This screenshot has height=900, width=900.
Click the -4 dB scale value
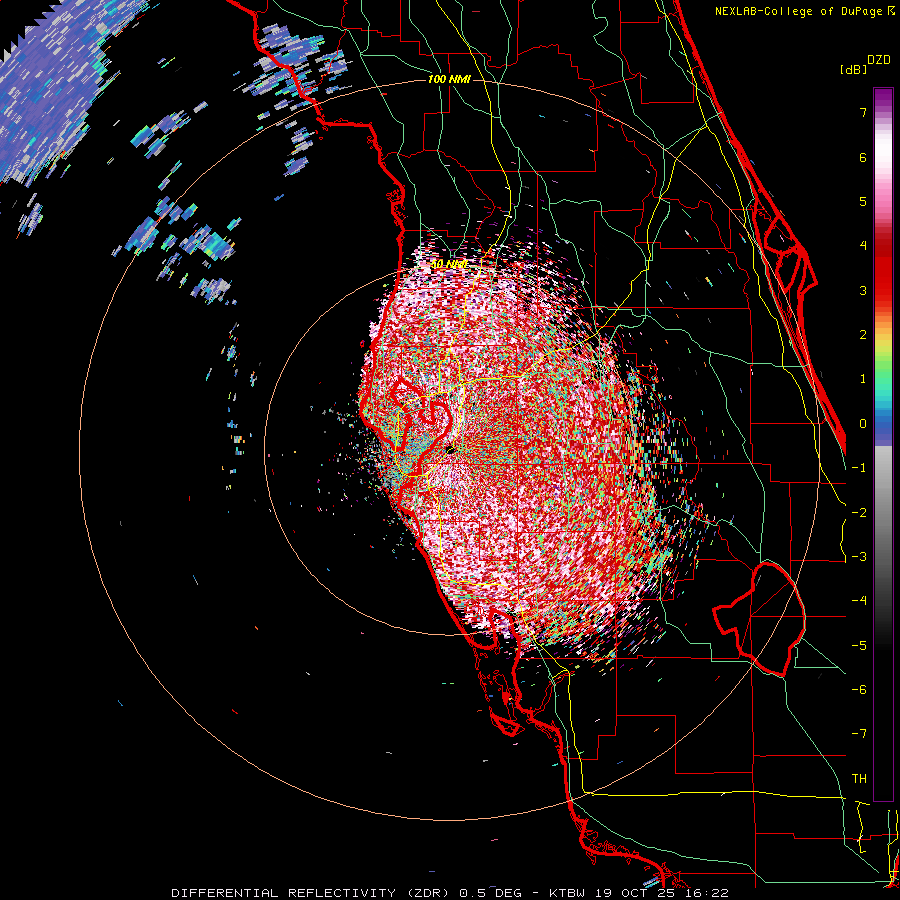click(x=859, y=601)
